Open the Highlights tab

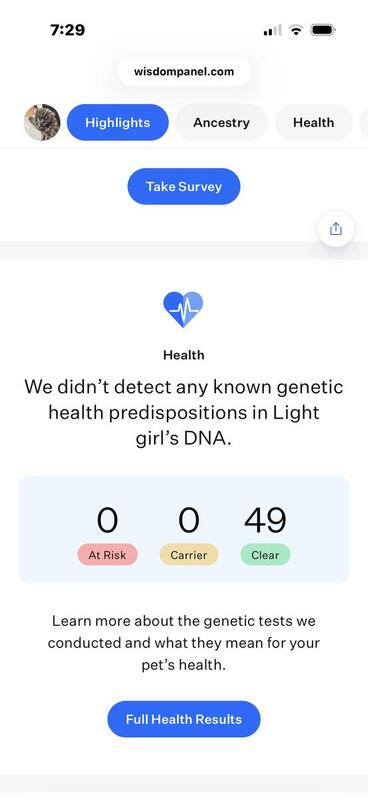tap(117, 122)
